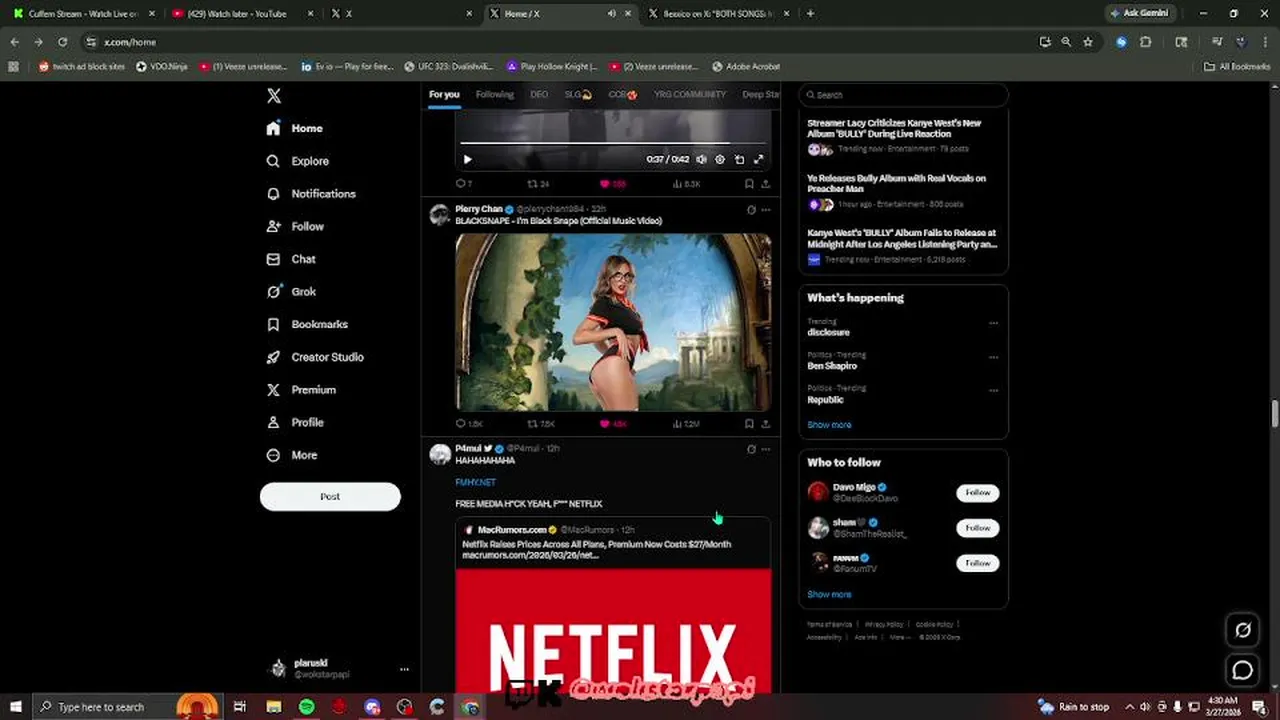Viewport: 1280px width, 720px height.
Task: Open the floating messages button
Action: pyautogui.click(x=1243, y=670)
